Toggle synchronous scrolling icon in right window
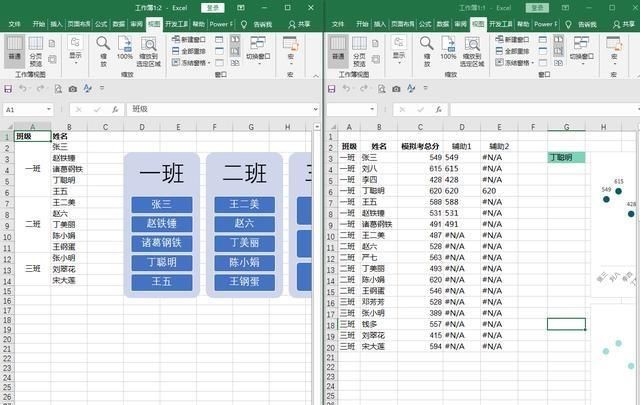 [558, 51]
